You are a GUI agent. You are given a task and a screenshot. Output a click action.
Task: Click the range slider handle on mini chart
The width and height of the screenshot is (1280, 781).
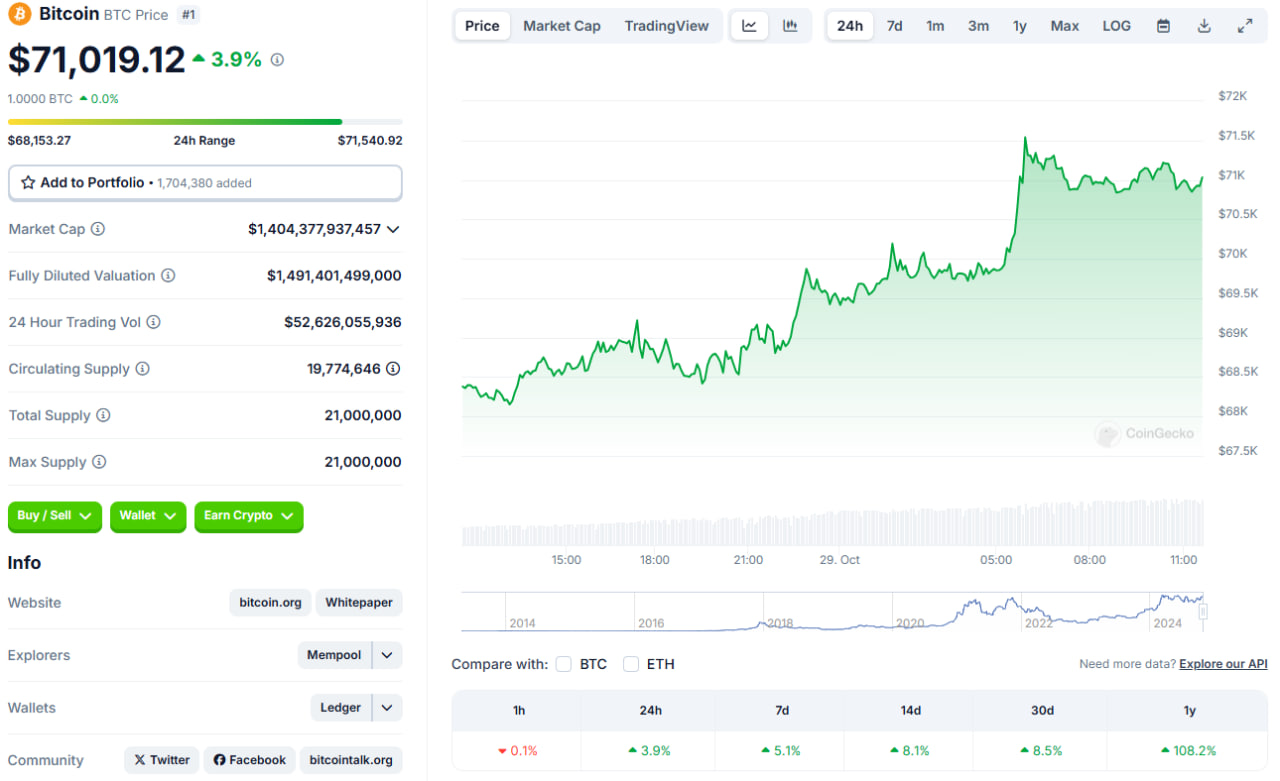click(1203, 611)
